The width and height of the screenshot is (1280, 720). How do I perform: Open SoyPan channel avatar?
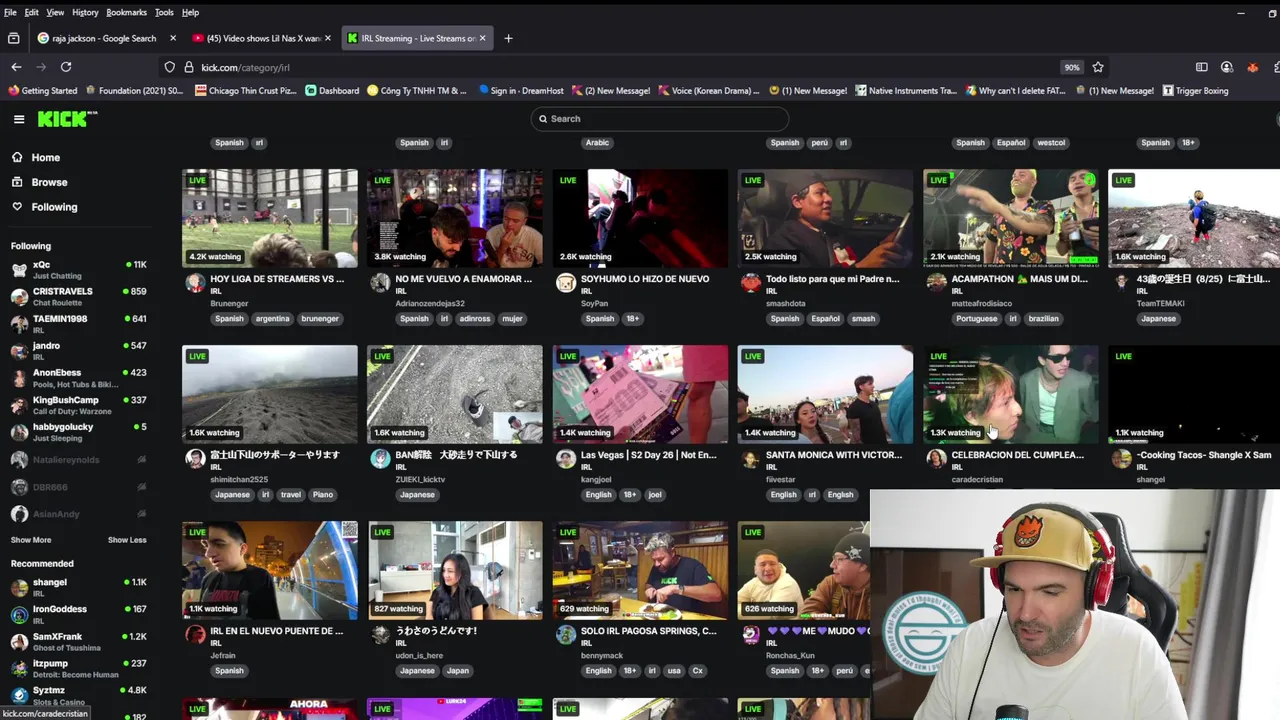tap(566, 283)
